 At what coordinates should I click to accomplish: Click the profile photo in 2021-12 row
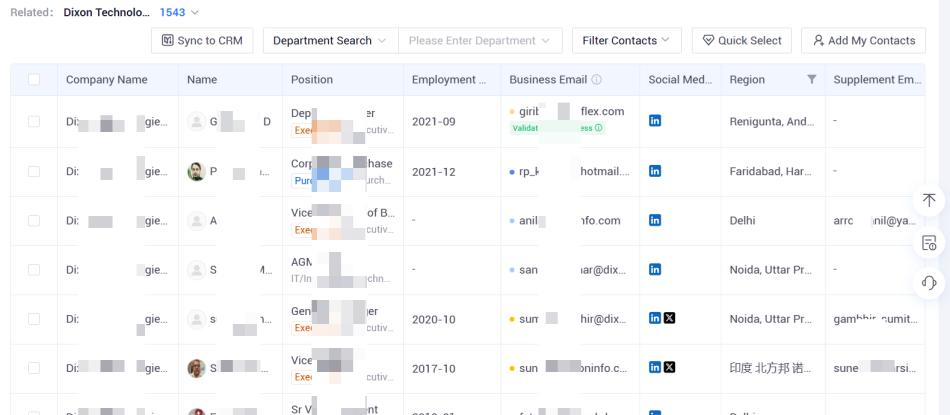point(196,171)
